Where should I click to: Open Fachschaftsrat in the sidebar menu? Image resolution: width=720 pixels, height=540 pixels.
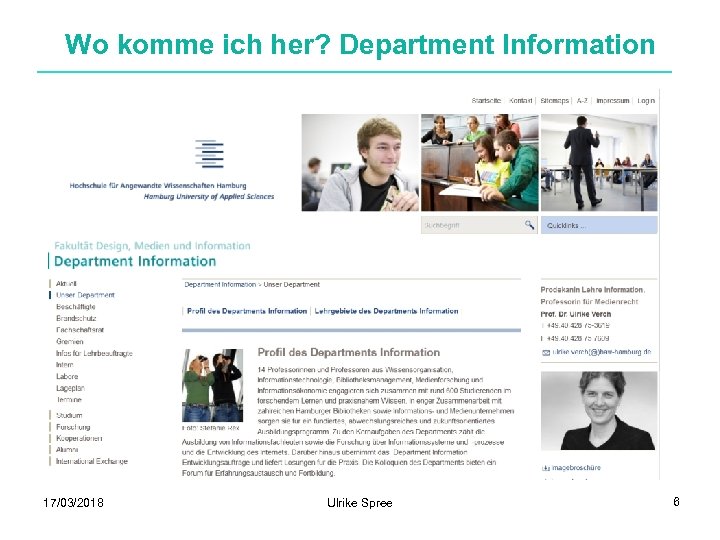pyautogui.click(x=80, y=330)
